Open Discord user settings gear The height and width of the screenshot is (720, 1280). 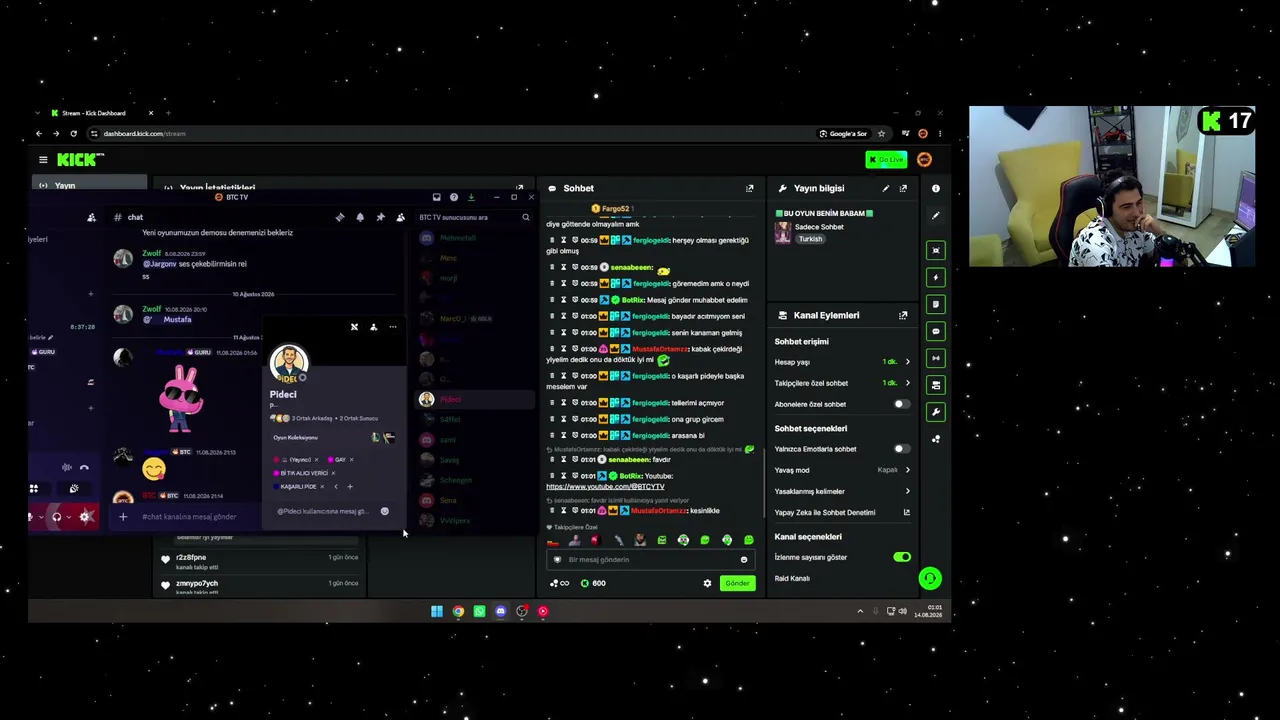click(85, 517)
